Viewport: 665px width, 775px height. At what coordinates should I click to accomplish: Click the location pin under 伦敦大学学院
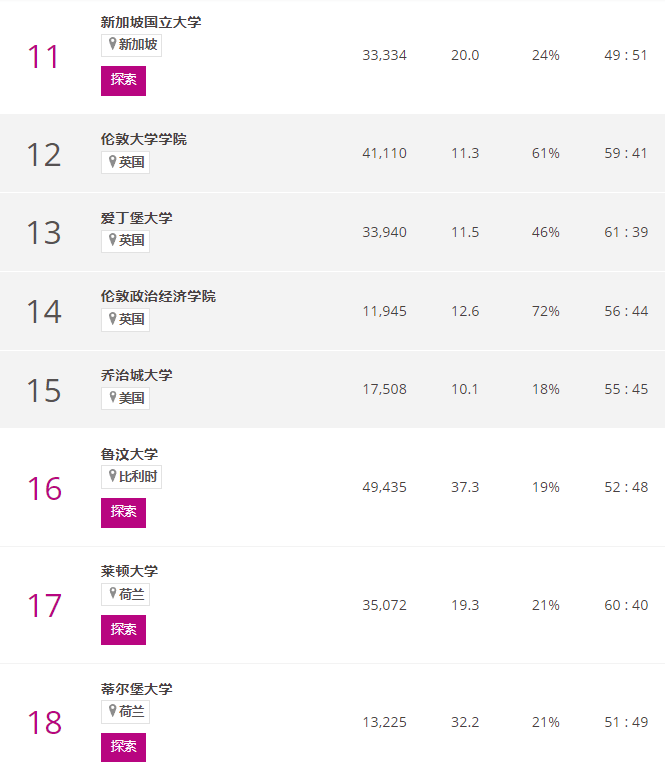click(x=112, y=161)
